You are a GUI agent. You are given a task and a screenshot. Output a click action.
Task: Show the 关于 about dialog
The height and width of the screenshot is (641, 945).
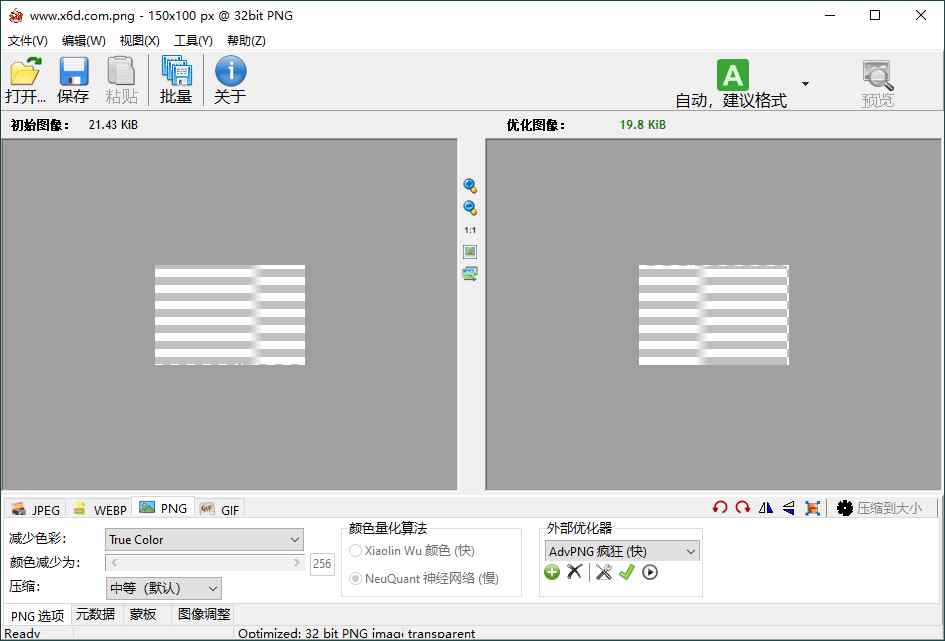point(230,80)
